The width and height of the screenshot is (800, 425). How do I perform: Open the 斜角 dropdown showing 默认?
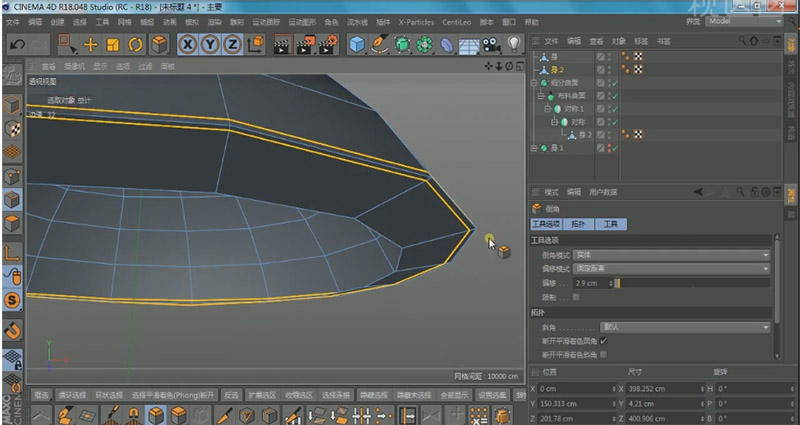(685, 327)
